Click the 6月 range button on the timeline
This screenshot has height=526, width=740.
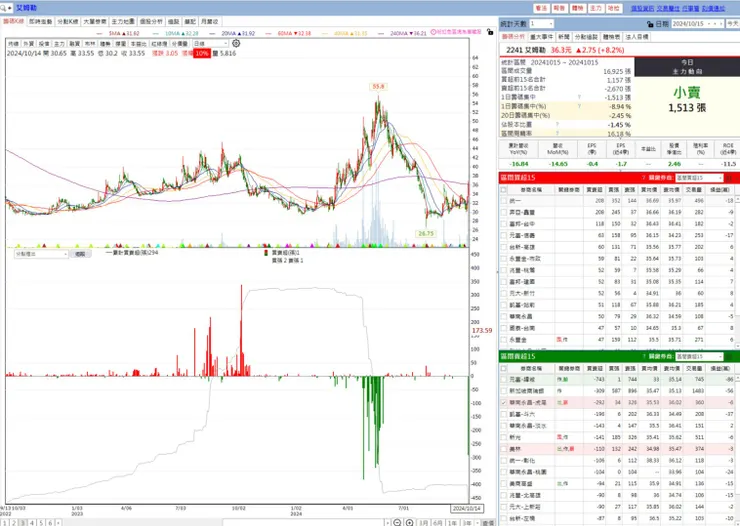[438, 523]
